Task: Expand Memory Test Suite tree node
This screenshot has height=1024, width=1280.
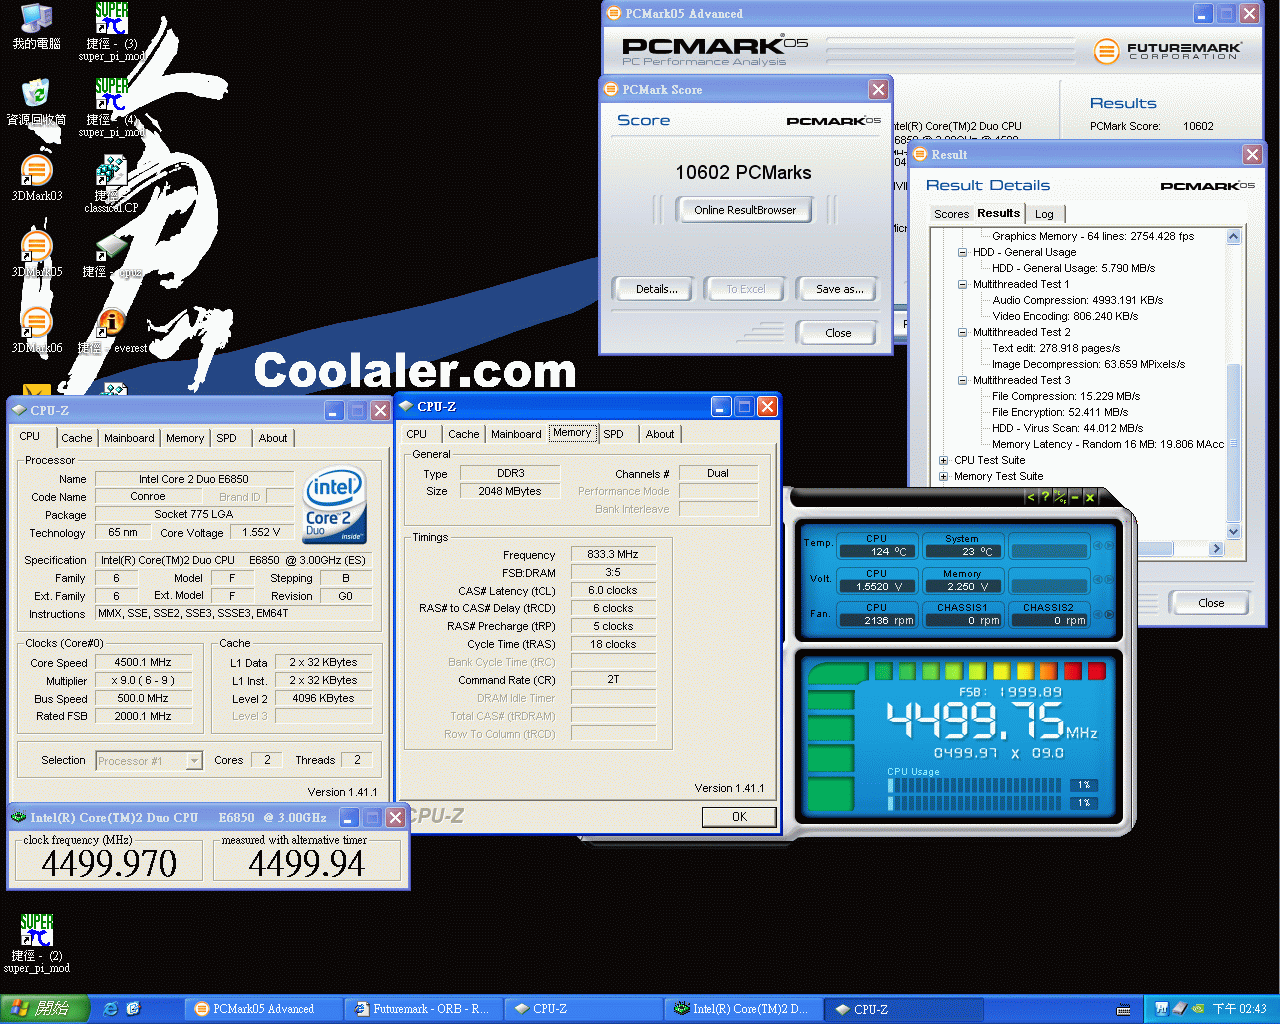Action: click(943, 476)
